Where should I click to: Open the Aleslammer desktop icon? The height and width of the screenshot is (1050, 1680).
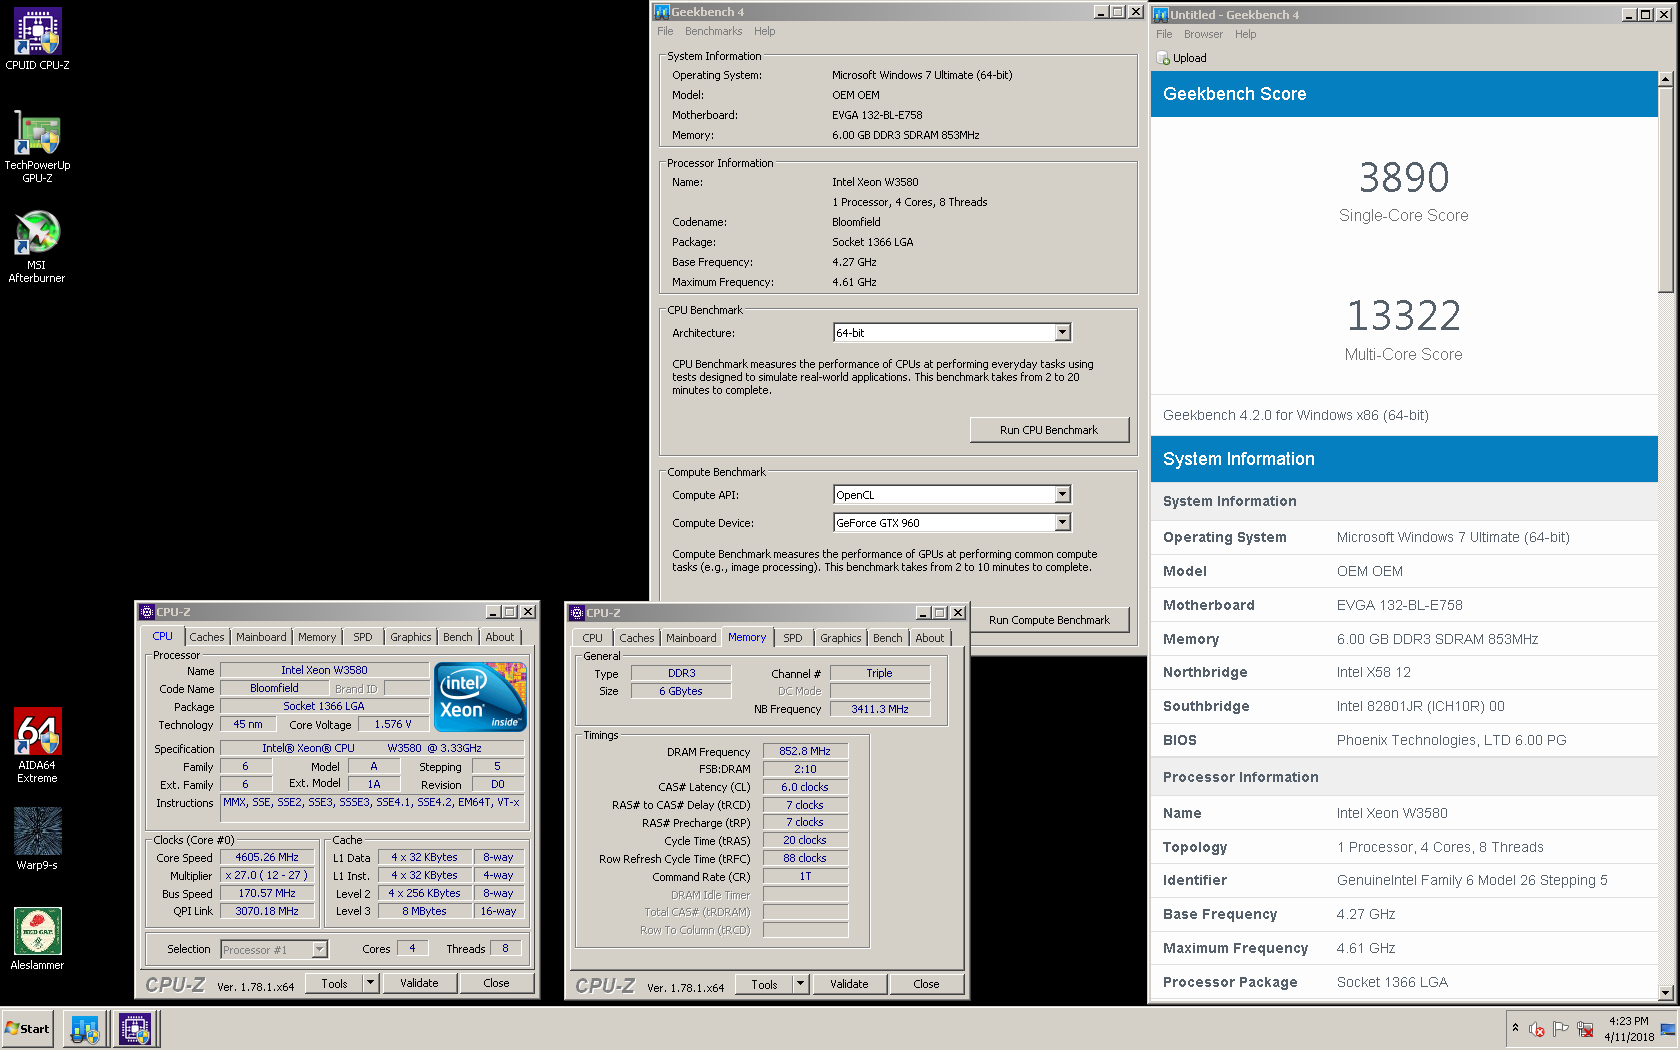(x=37, y=939)
